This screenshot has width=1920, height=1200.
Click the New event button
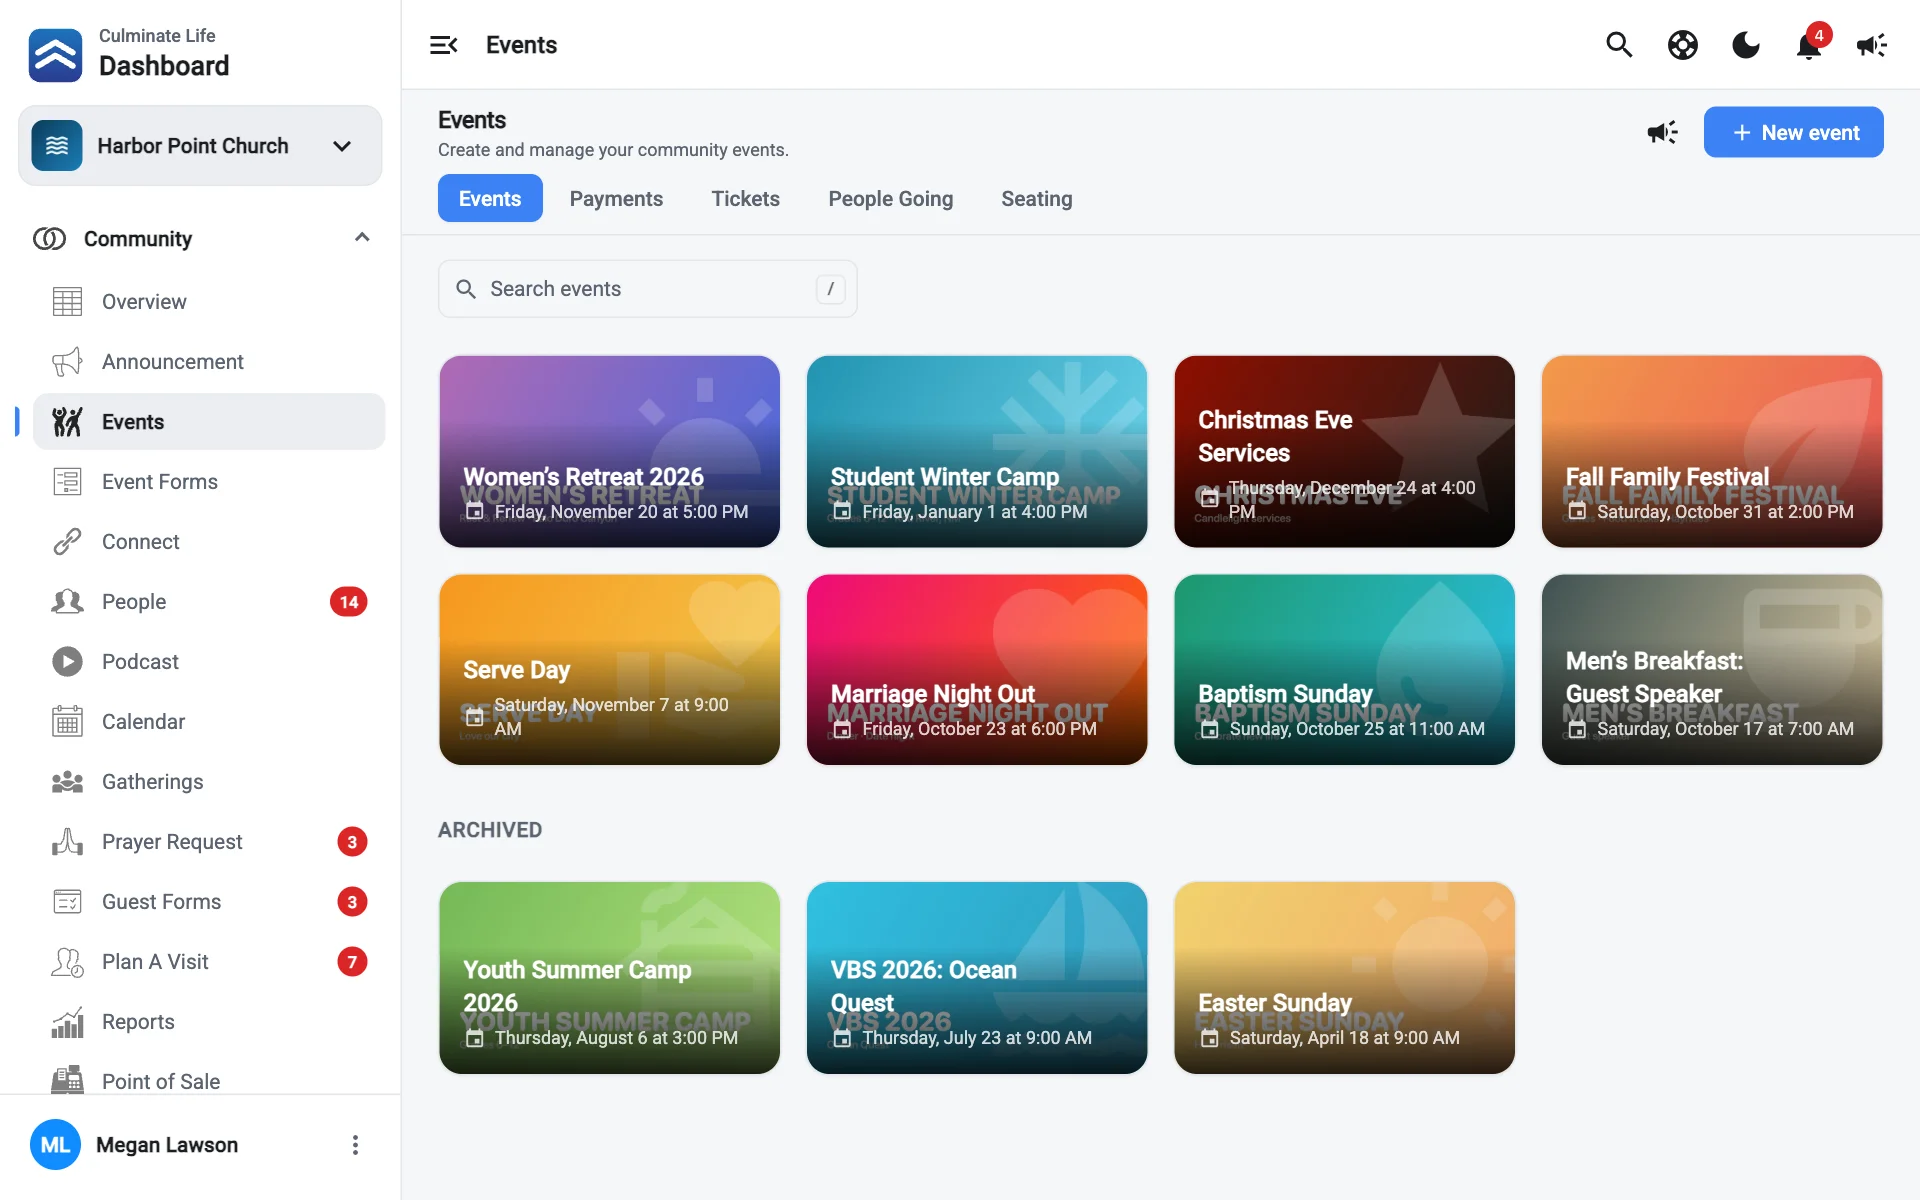coord(1793,132)
